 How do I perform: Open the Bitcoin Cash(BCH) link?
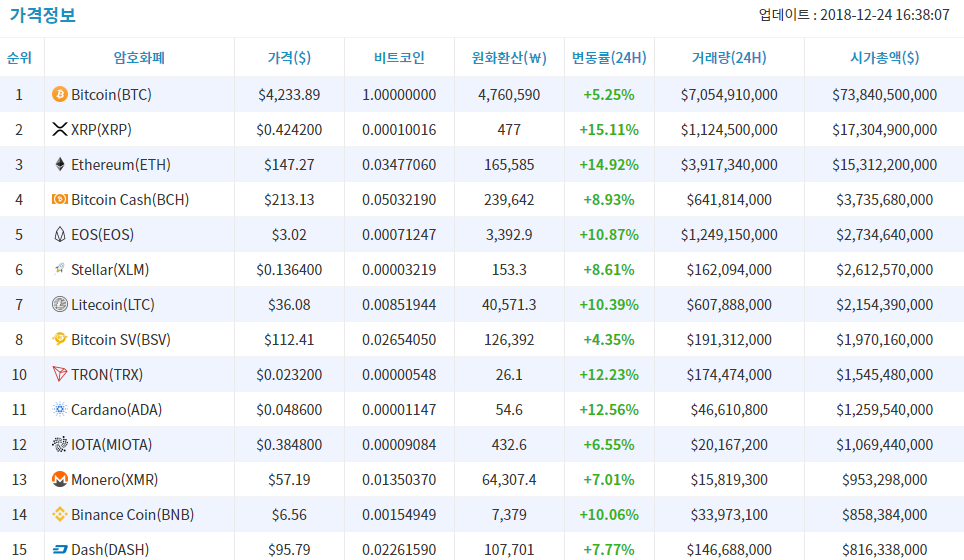(x=130, y=200)
